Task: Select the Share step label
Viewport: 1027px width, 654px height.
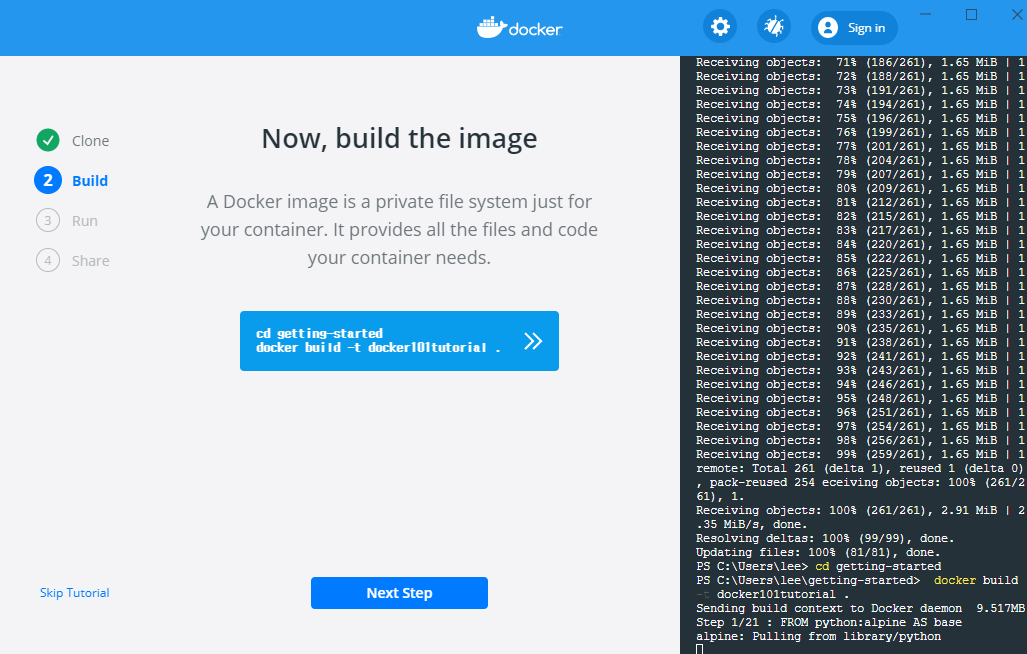Action: (90, 261)
